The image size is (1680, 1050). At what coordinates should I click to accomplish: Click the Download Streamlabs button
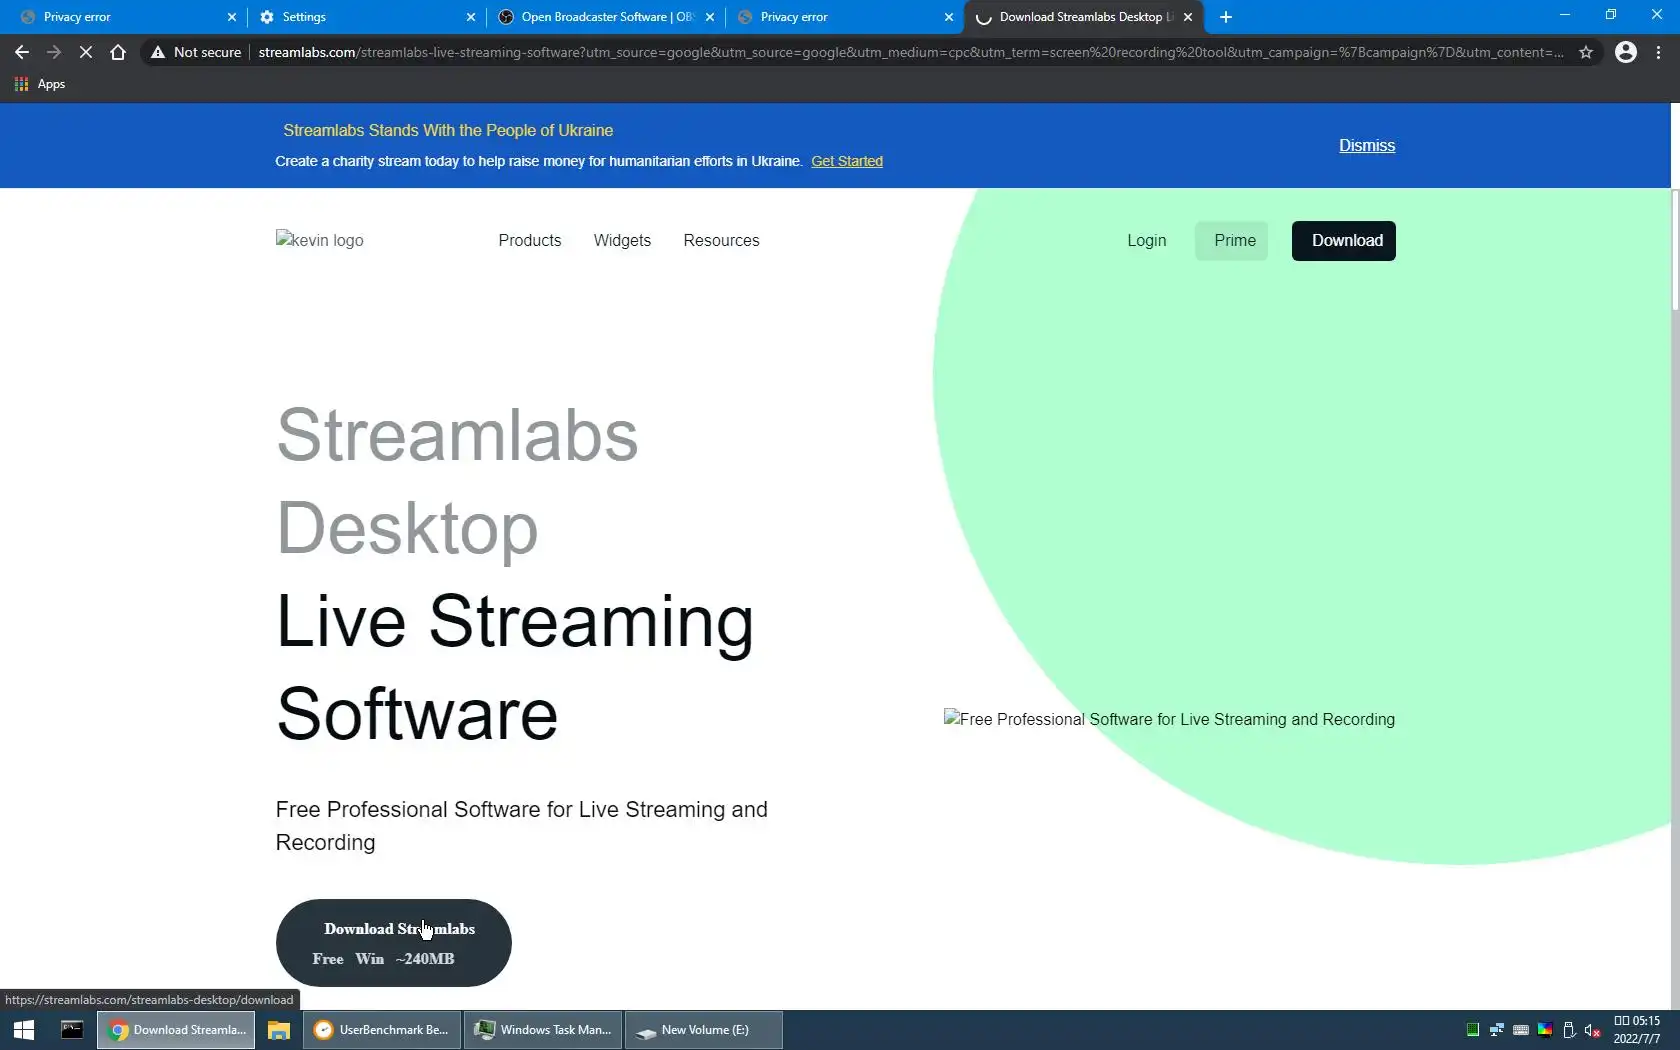coord(394,943)
